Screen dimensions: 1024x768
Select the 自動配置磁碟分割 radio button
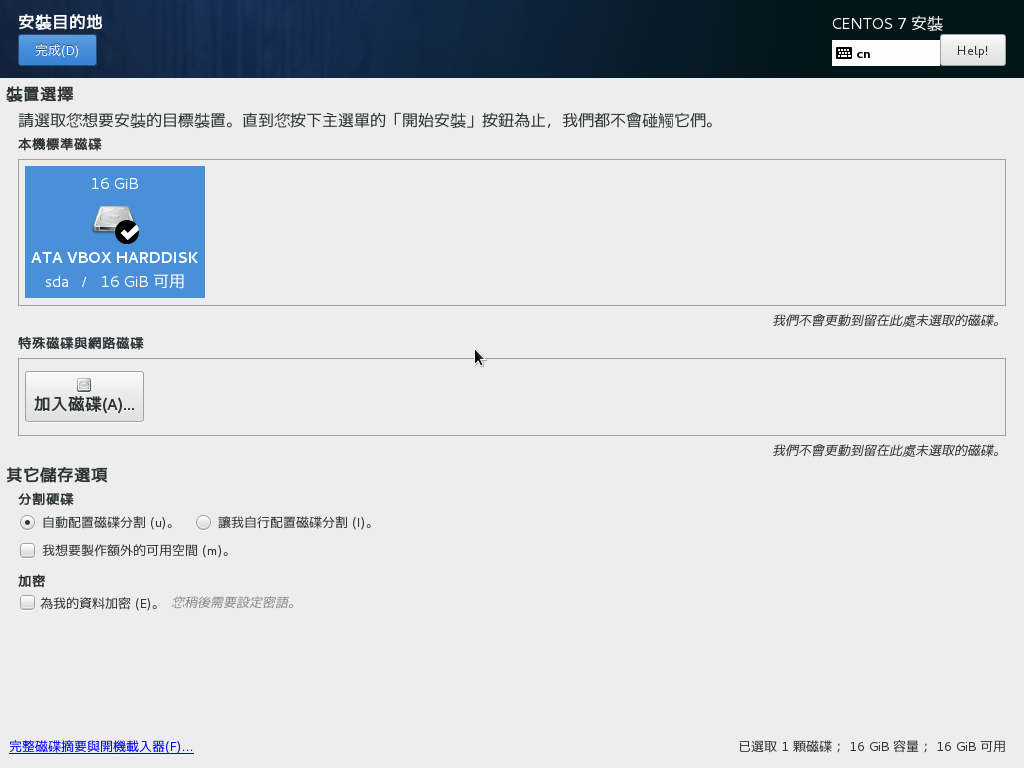point(27,522)
